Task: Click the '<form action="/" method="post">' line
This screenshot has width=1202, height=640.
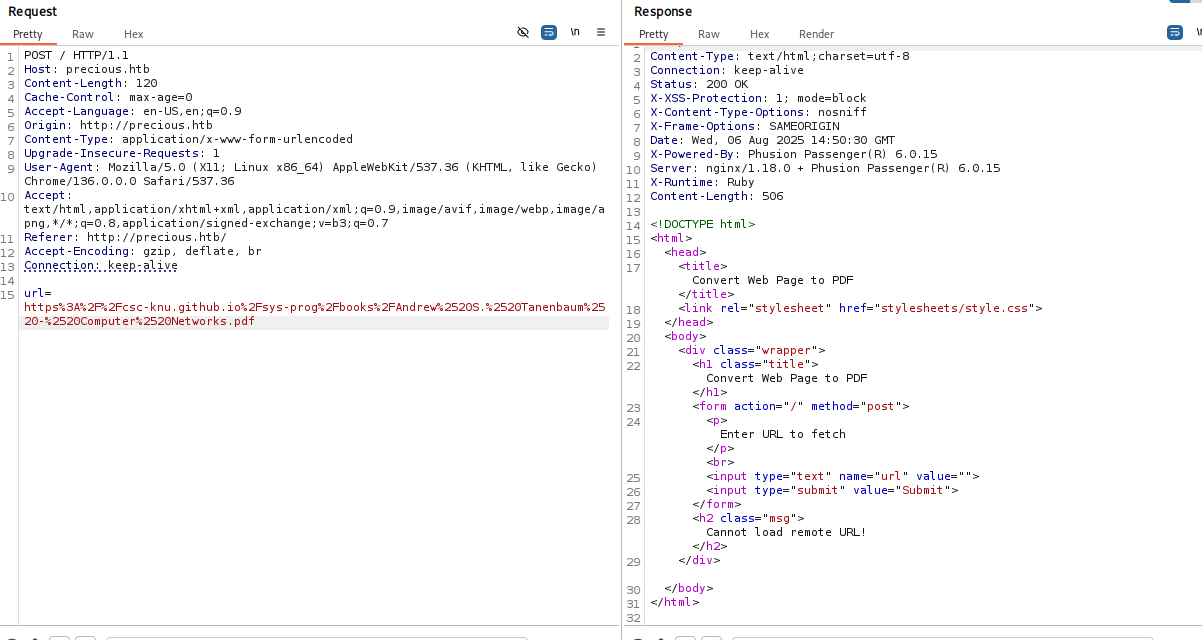Action: [801, 406]
